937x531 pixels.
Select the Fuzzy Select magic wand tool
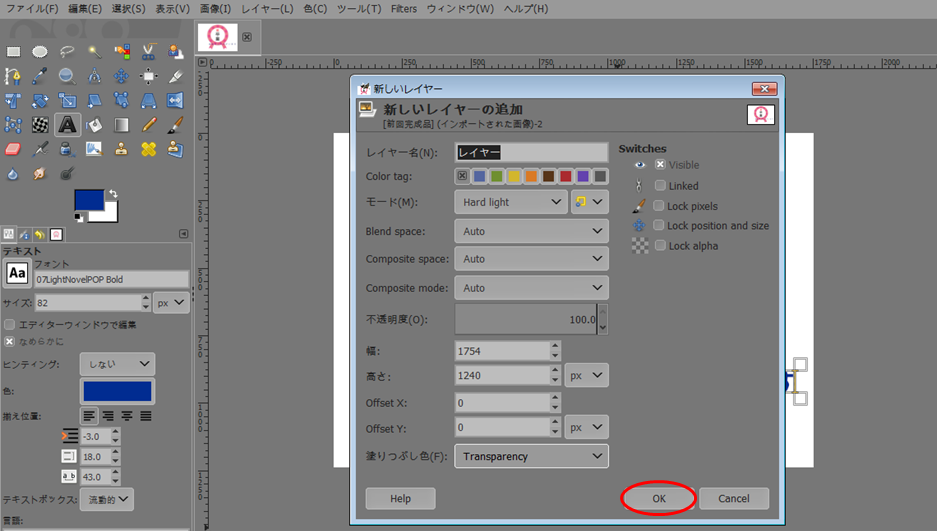tap(94, 52)
